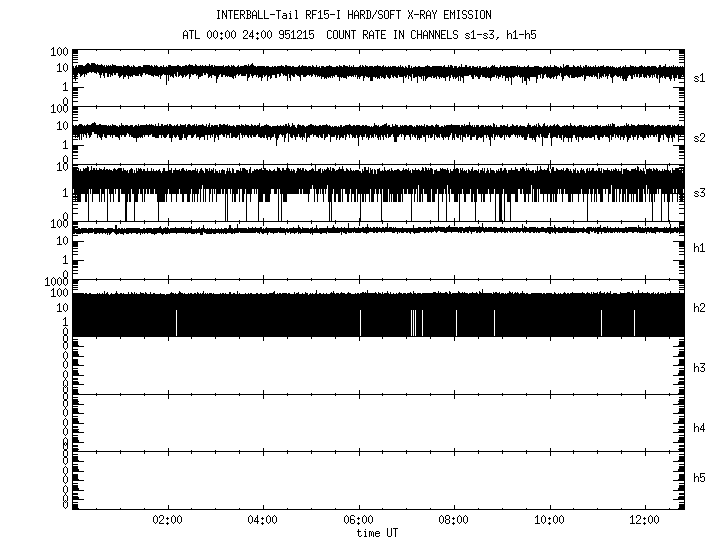Viewport: 720px width, 550px height.
Task: Click the s1 channel label
Action: click(x=700, y=77)
